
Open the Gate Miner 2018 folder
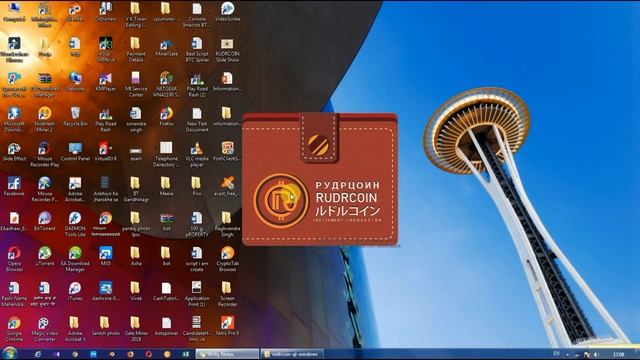pos(136,329)
